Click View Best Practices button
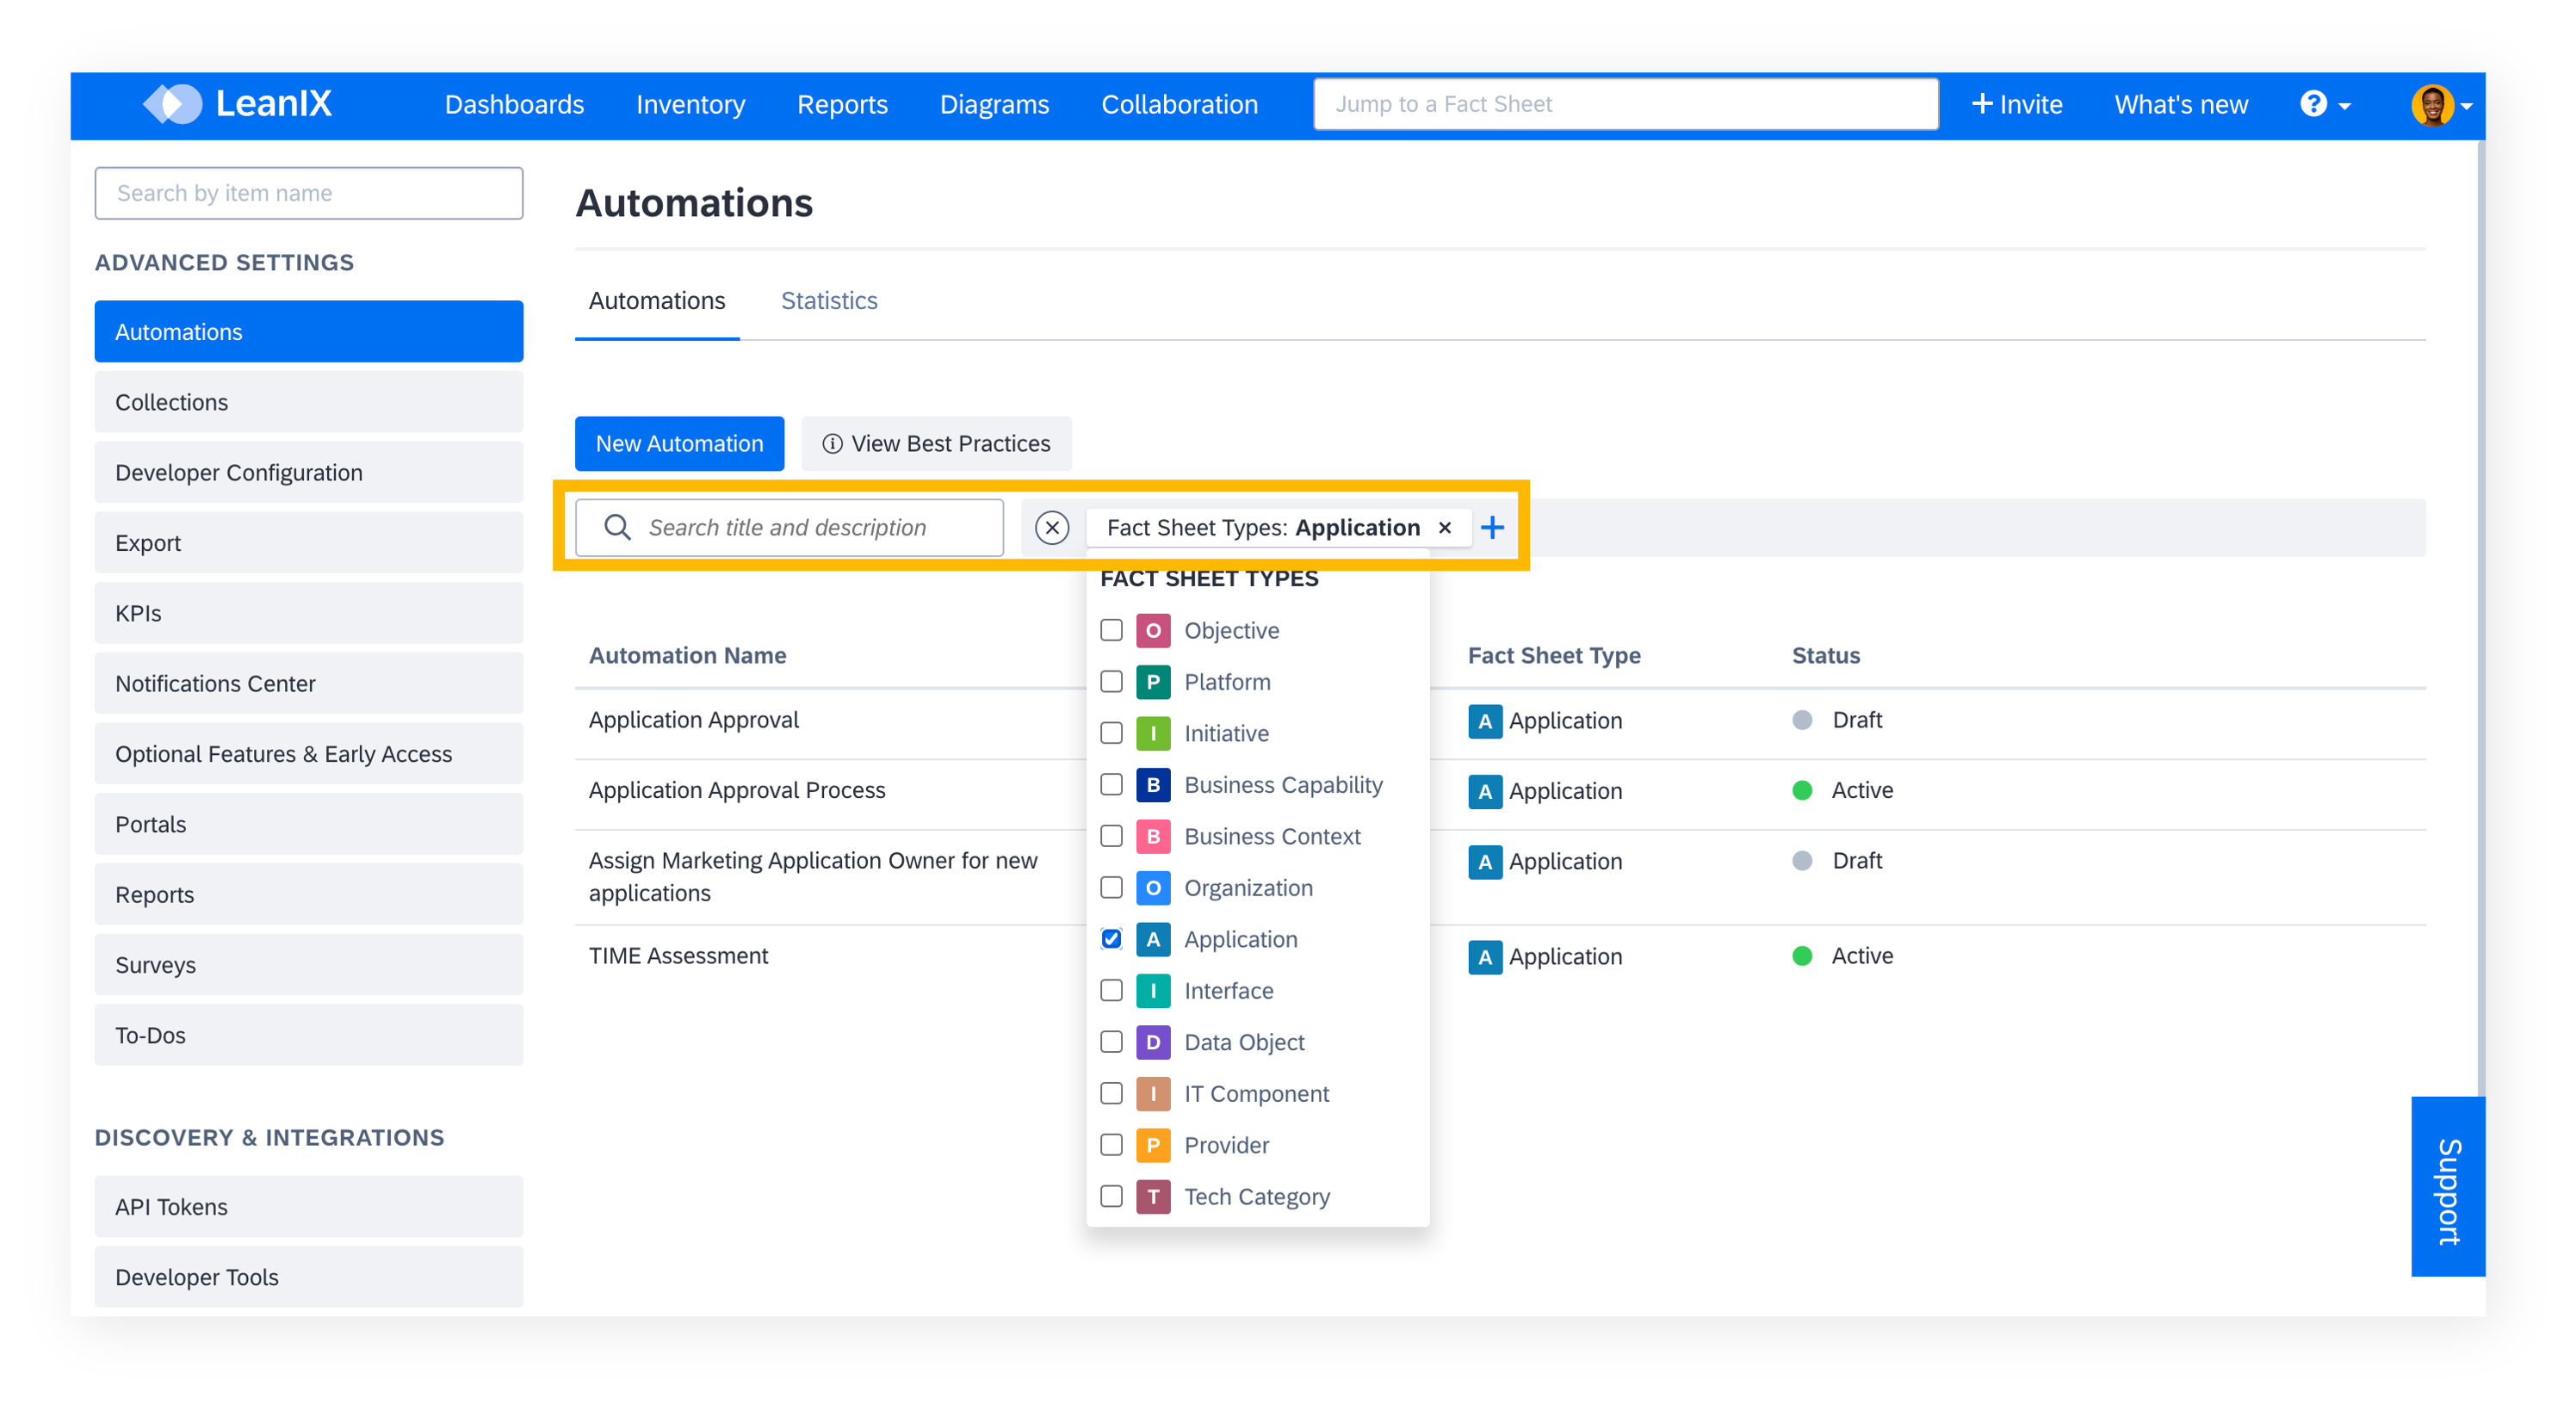 [x=936, y=443]
